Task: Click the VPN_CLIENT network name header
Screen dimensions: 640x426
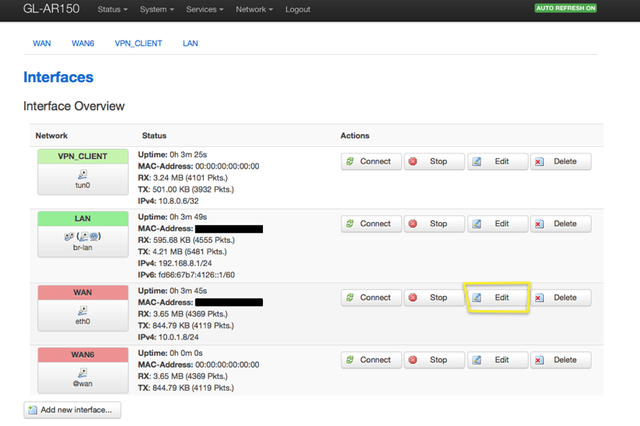Action: (x=83, y=157)
